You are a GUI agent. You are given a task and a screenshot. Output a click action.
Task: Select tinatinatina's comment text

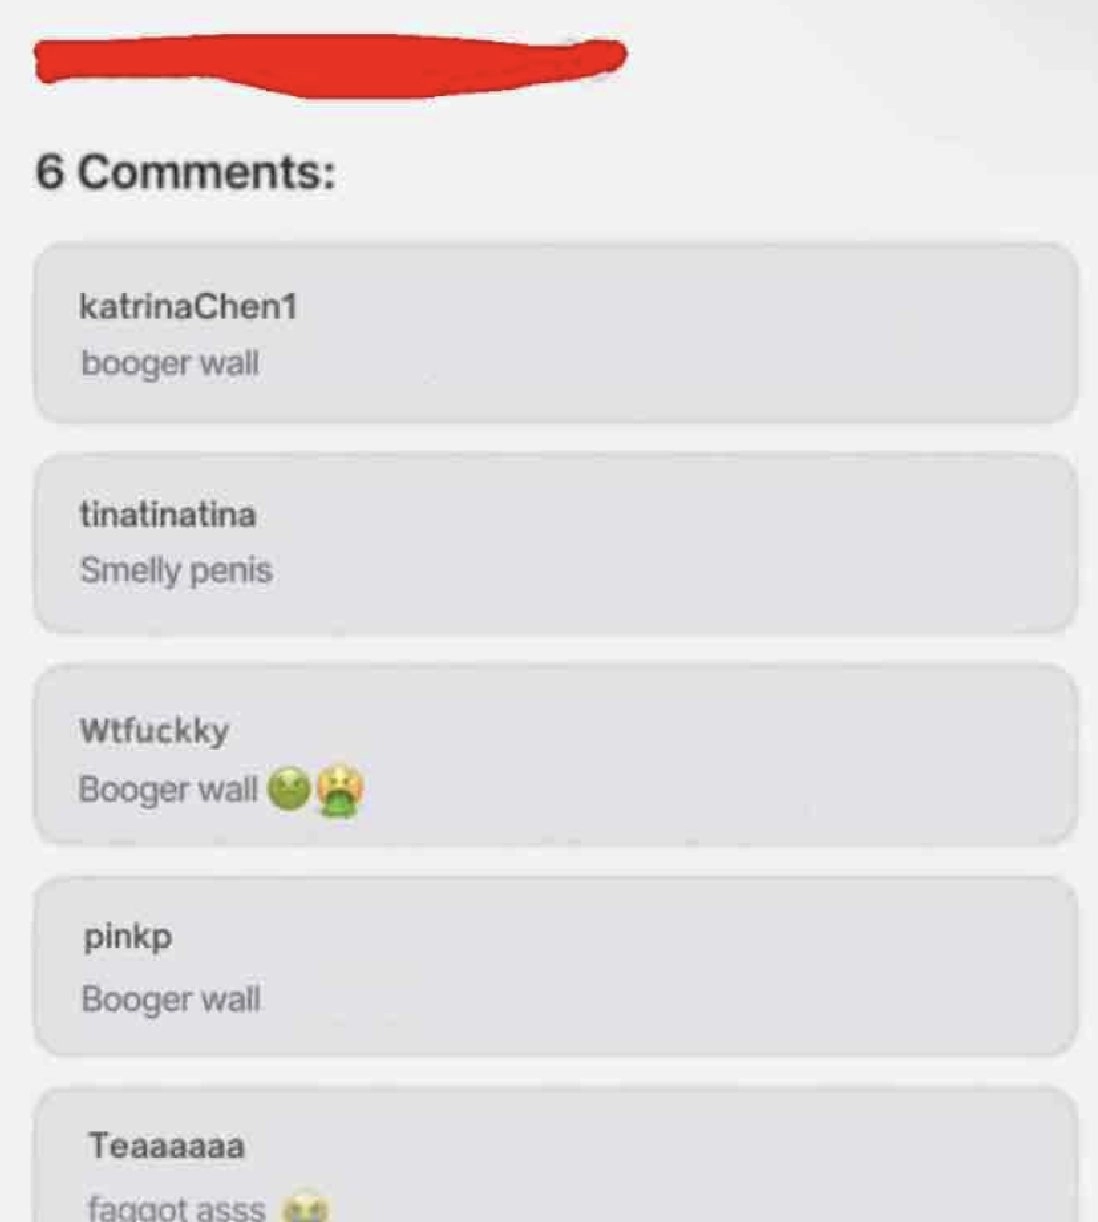click(176, 571)
